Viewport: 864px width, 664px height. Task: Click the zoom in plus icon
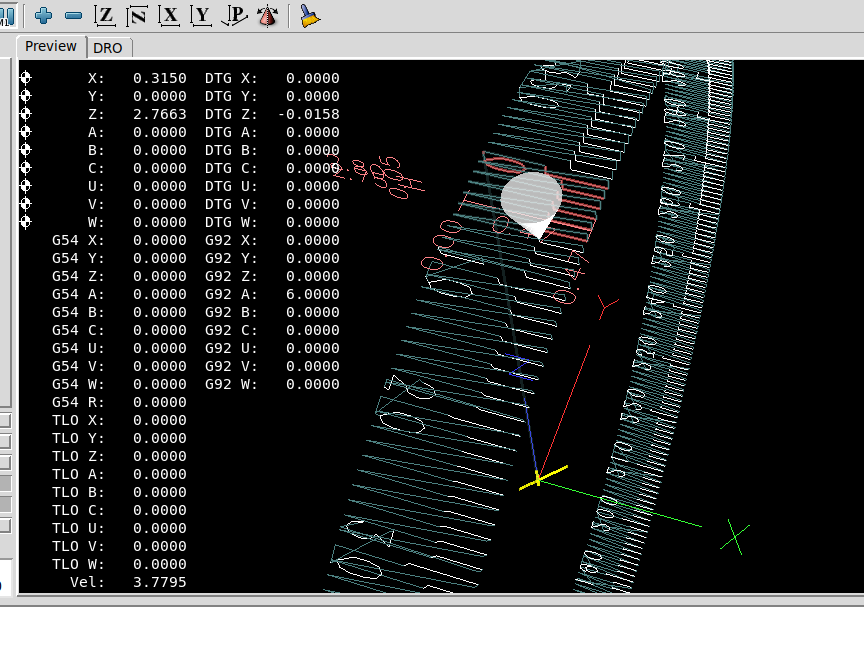(x=43, y=15)
